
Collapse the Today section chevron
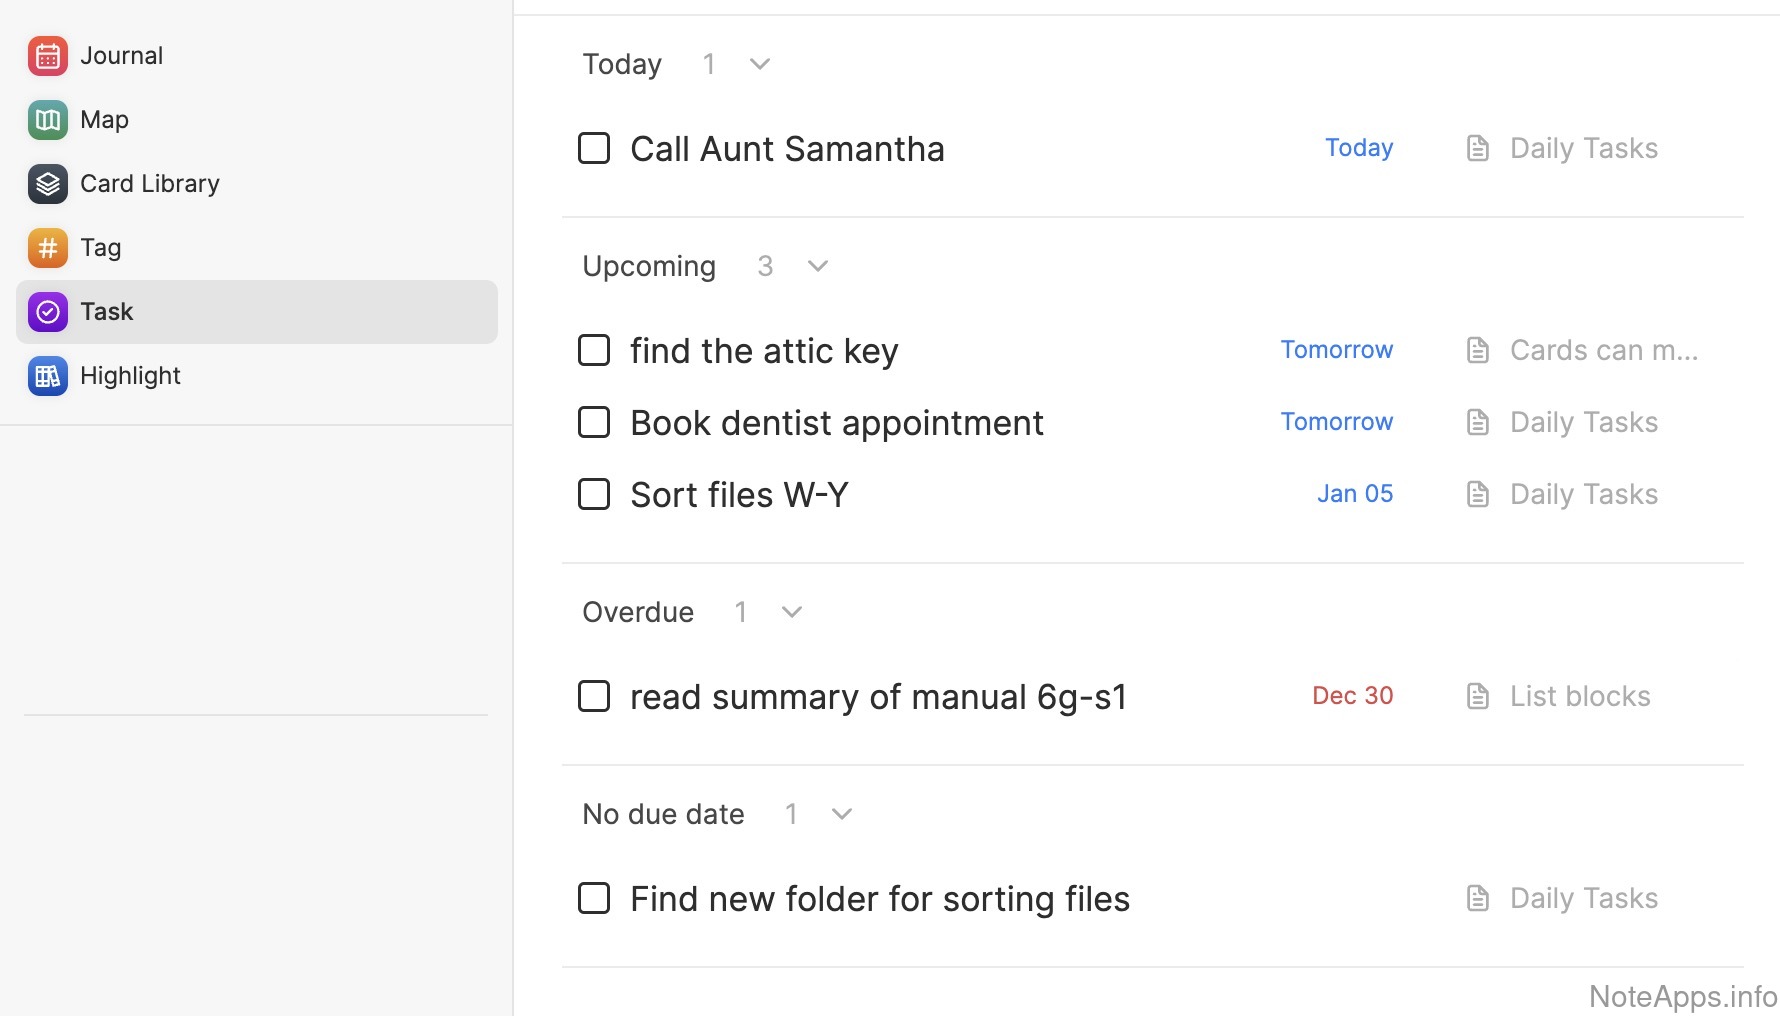(760, 64)
